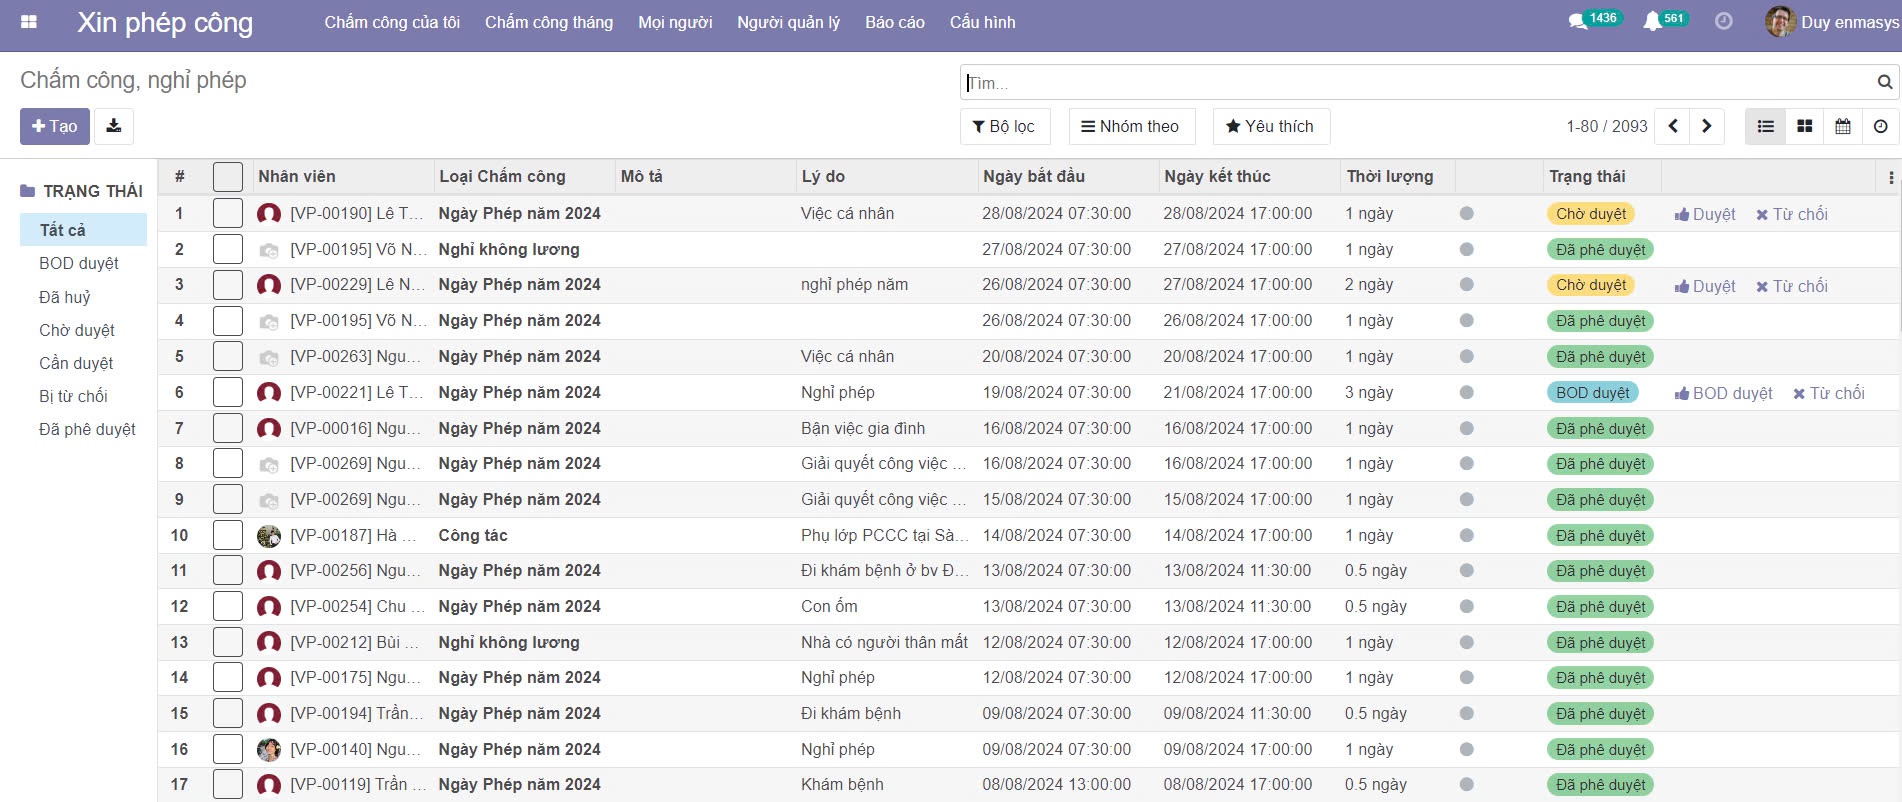Image resolution: width=1902 pixels, height=802 pixels.
Task: Open the Yêu thích favorites dropdown
Action: [x=1270, y=126]
